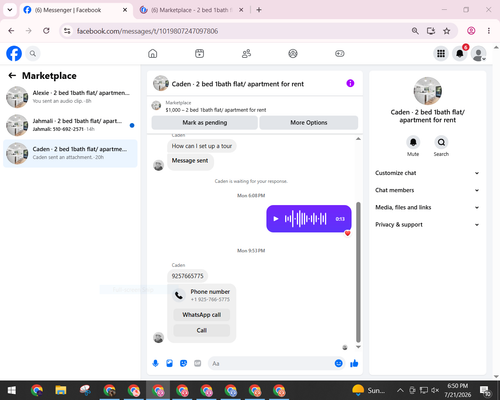Click WhatsApp call button
The height and width of the screenshot is (400, 500).
(202, 315)
